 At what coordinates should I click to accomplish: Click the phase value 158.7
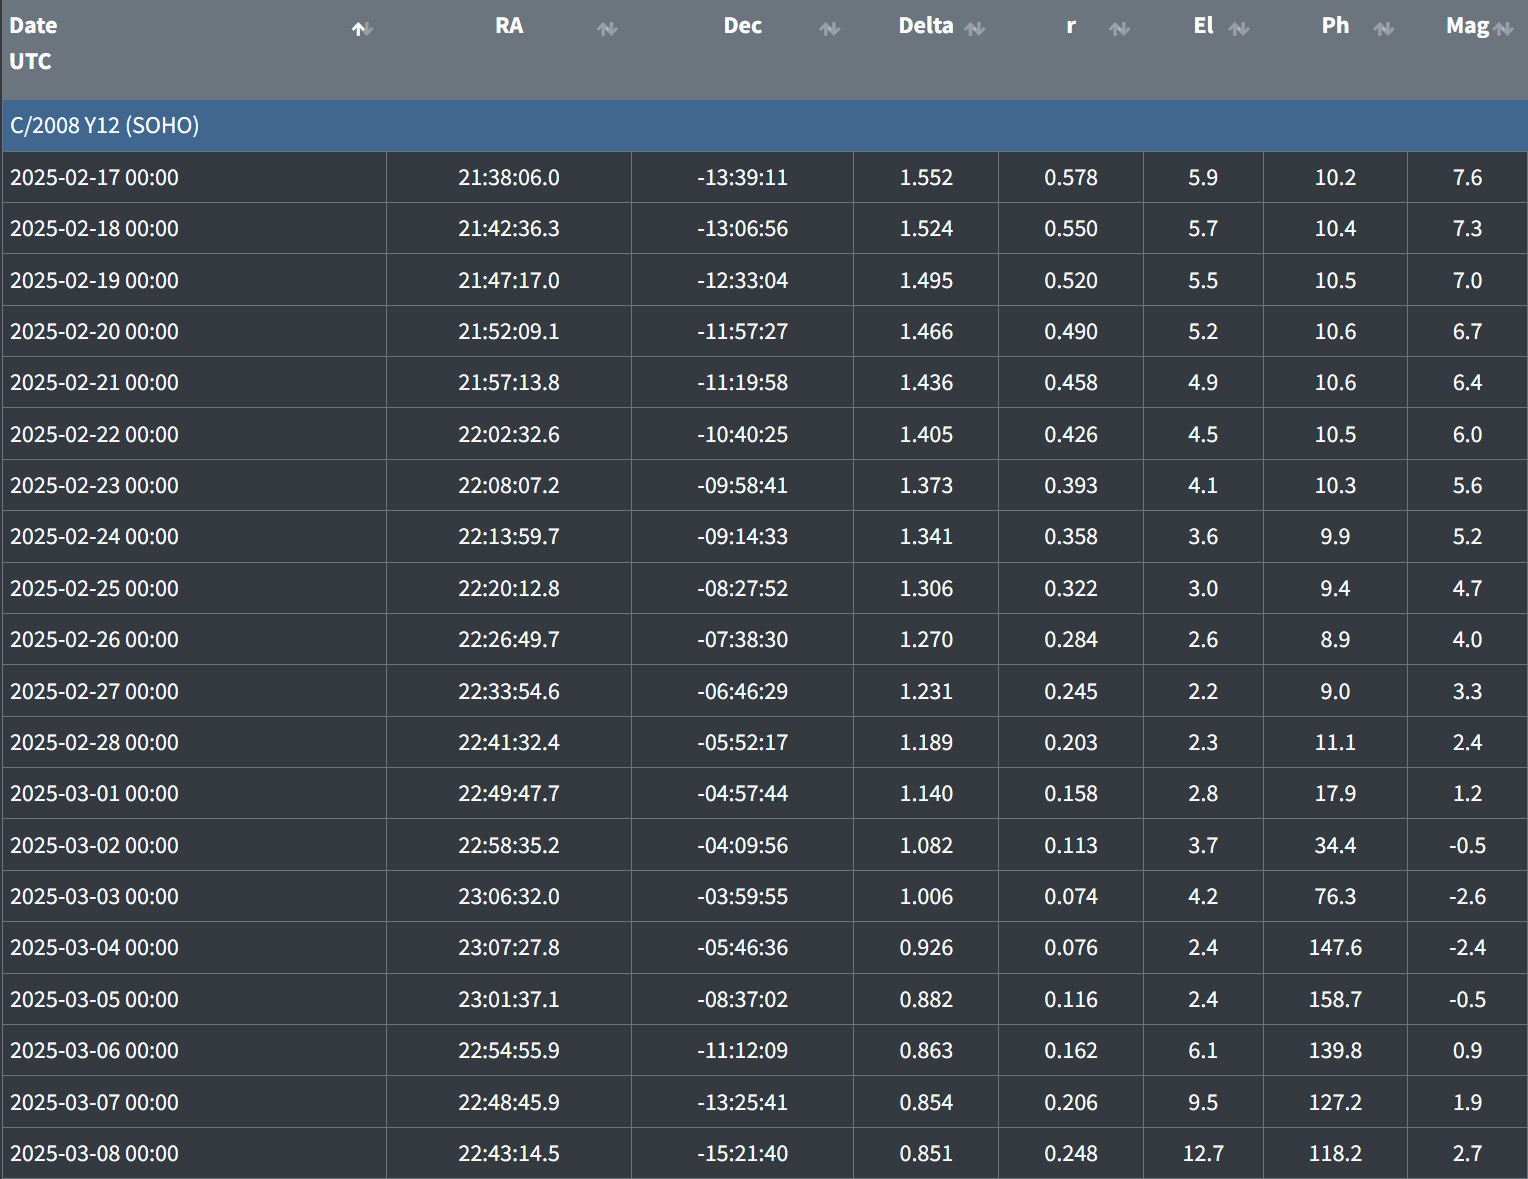1335,999
